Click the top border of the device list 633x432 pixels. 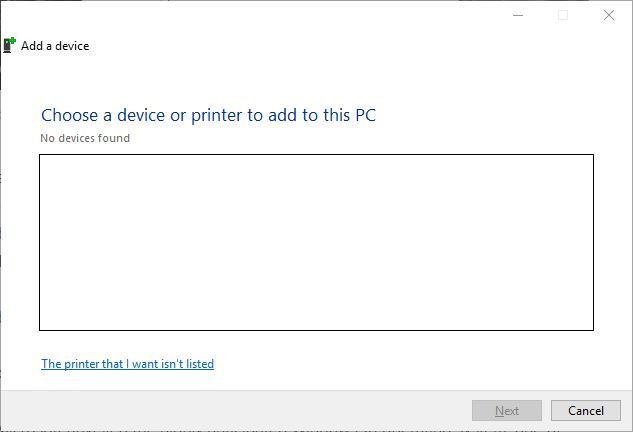pyautogui.click(x=316, y=154)
